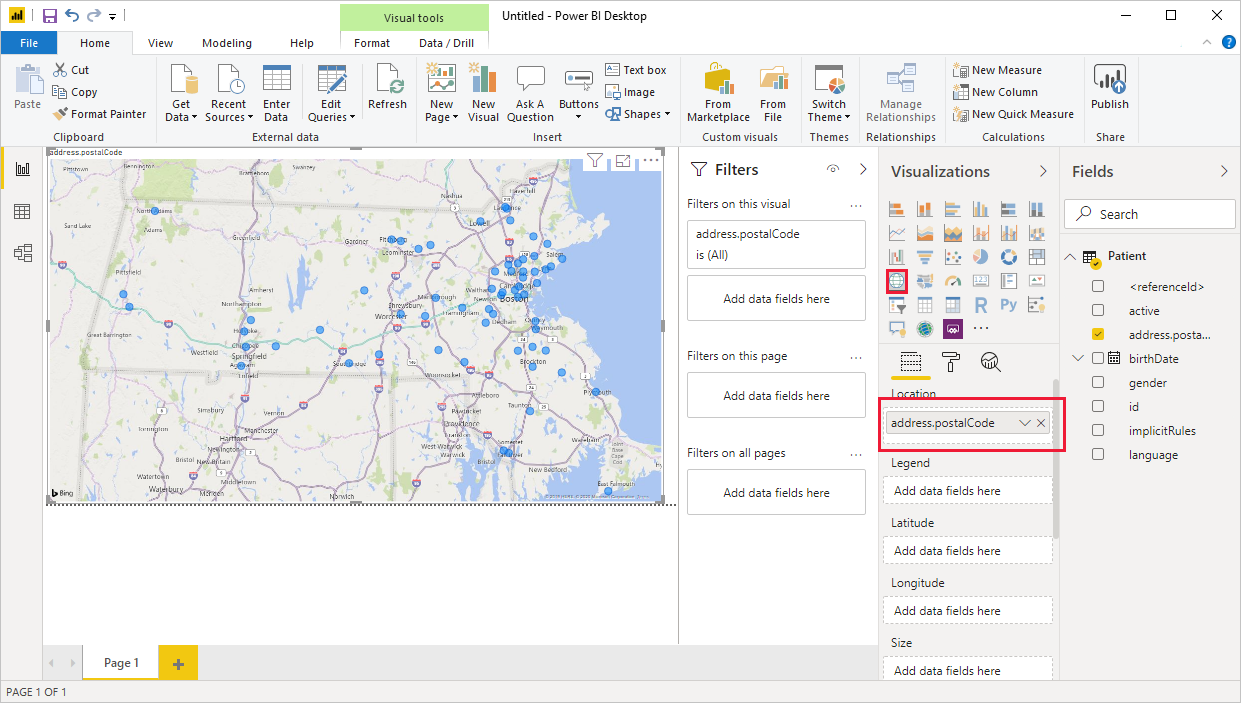
Task: Toggle the Filters pane eye visibility icon
Action: pos(833,170)
